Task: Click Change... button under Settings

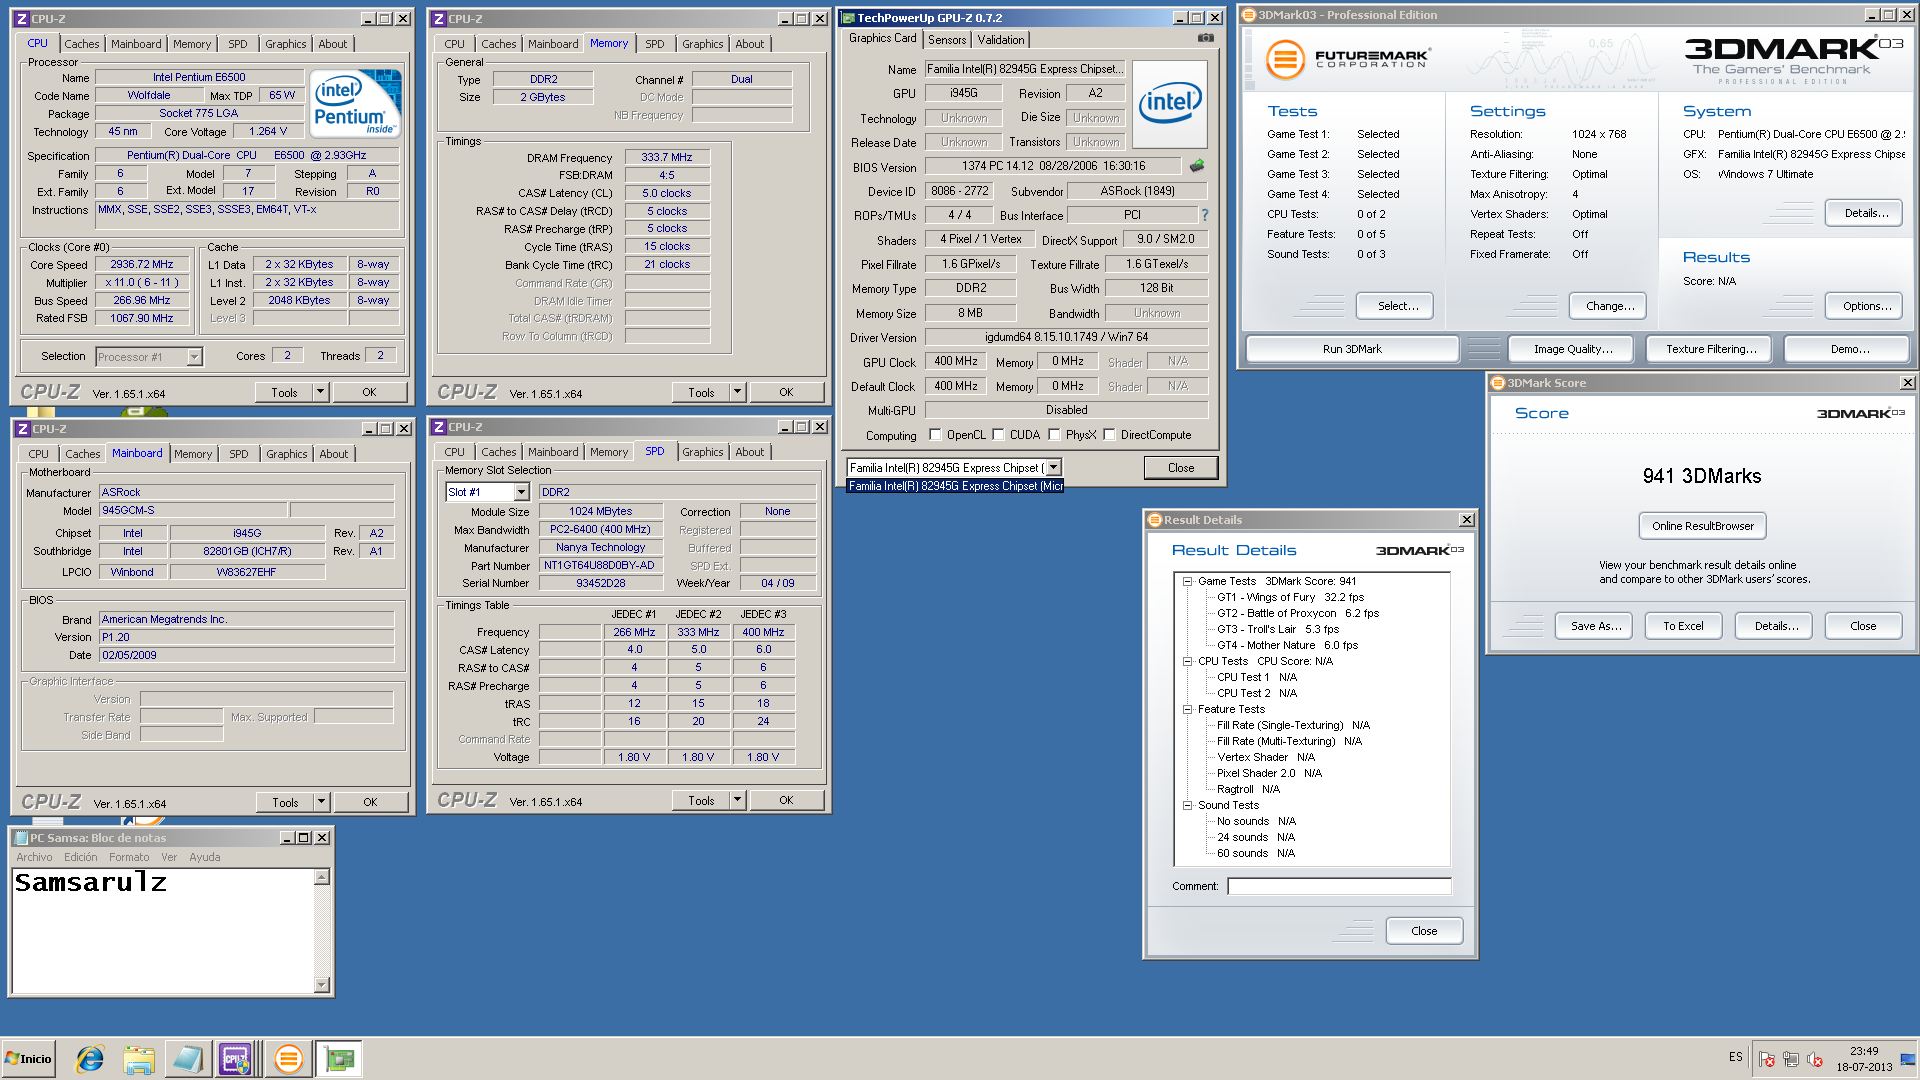Action: tap(1610, 306)
